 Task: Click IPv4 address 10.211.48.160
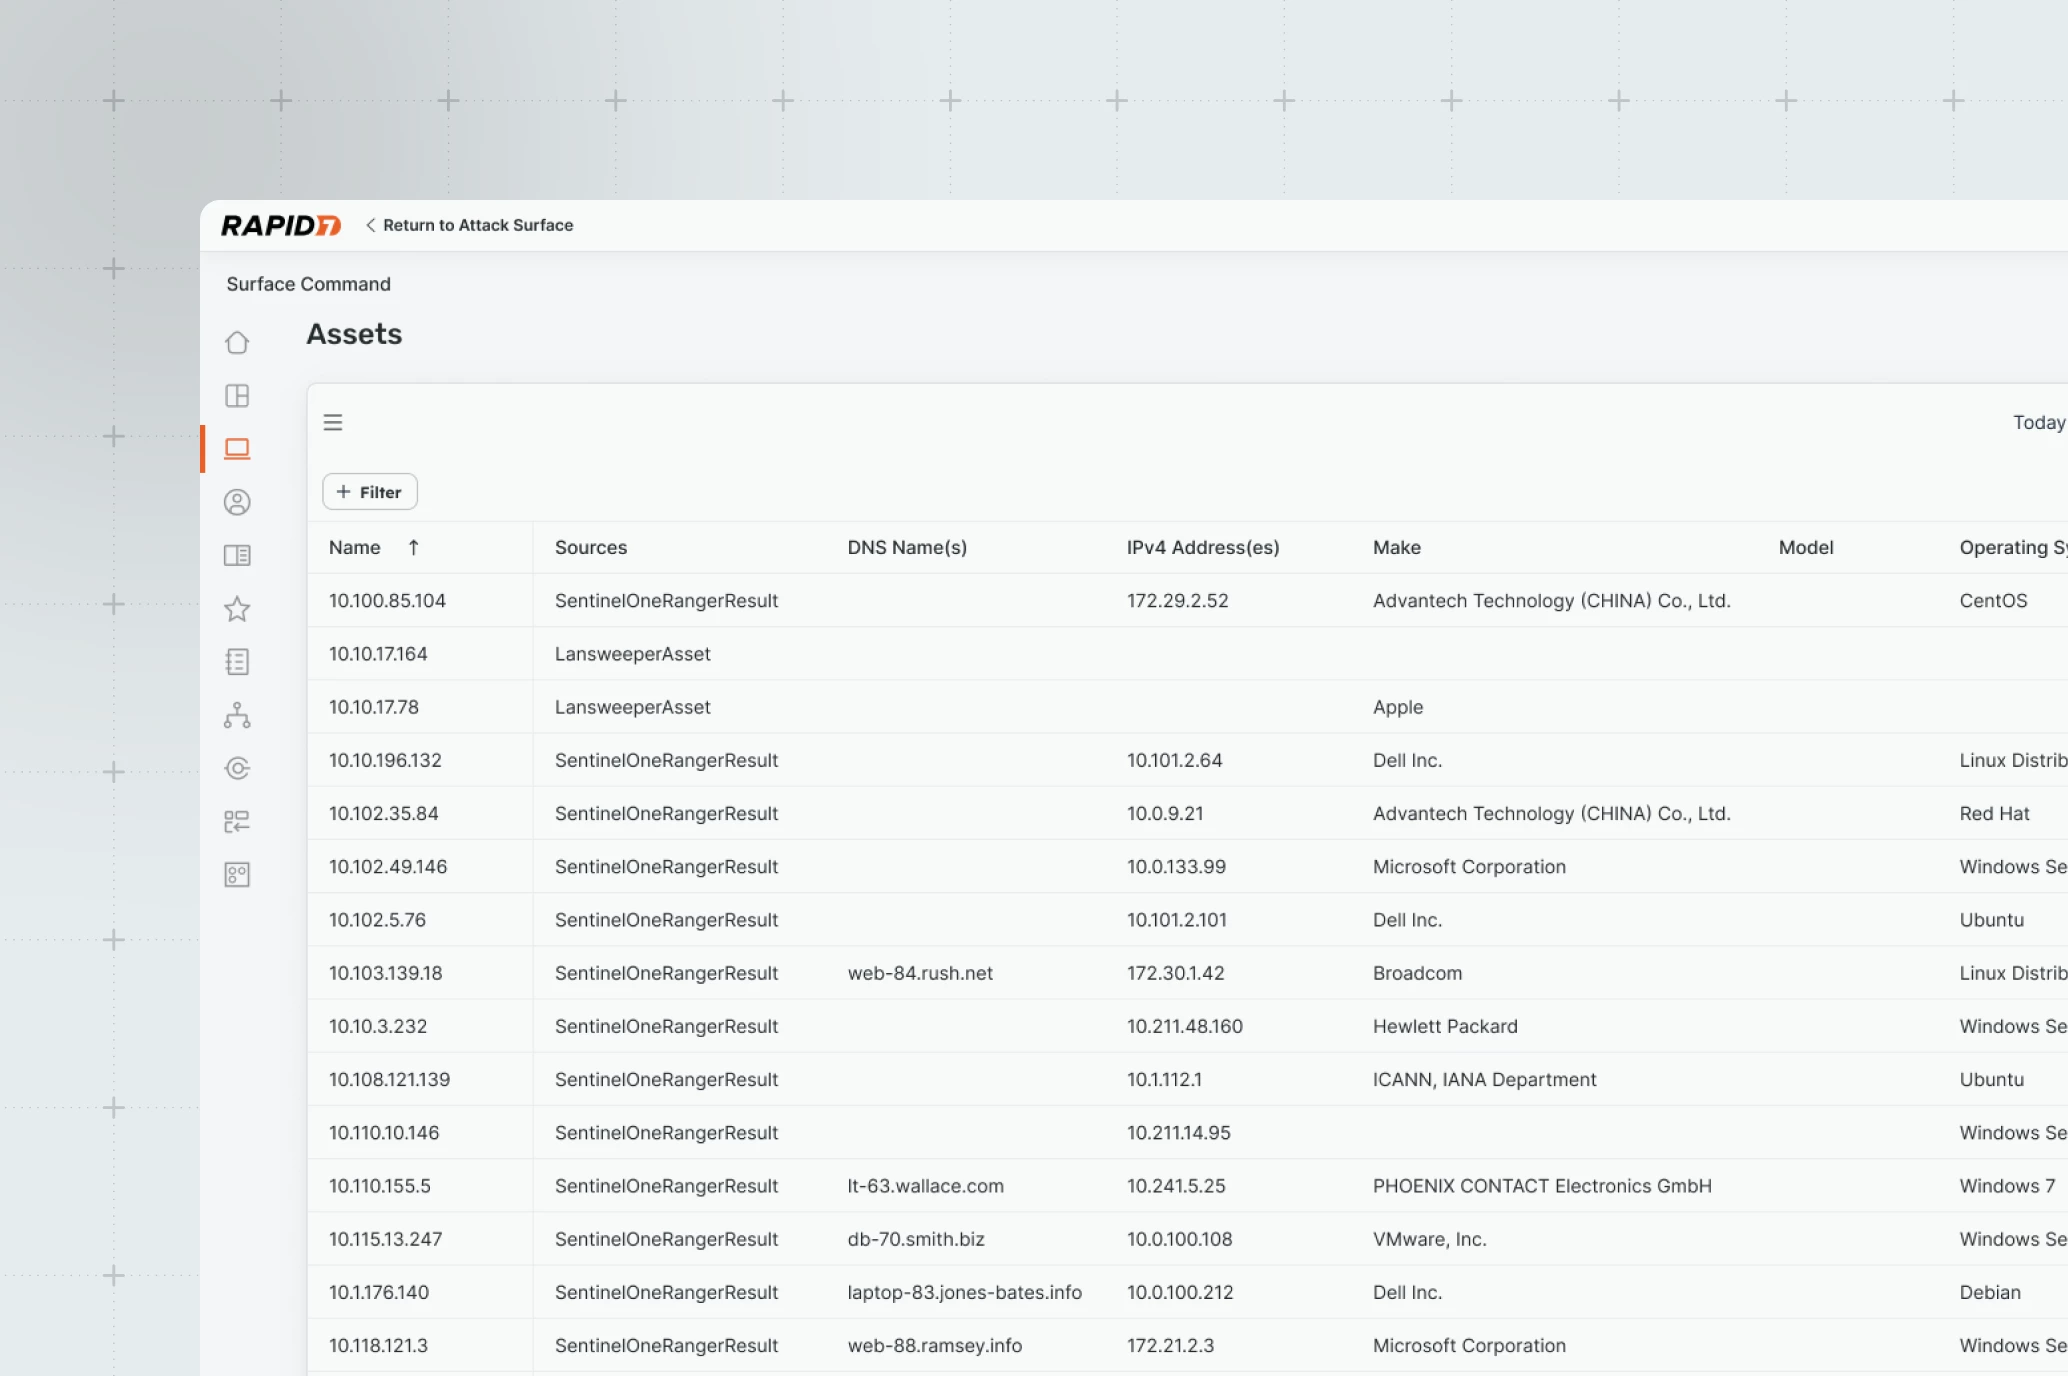[1185, 1026]
